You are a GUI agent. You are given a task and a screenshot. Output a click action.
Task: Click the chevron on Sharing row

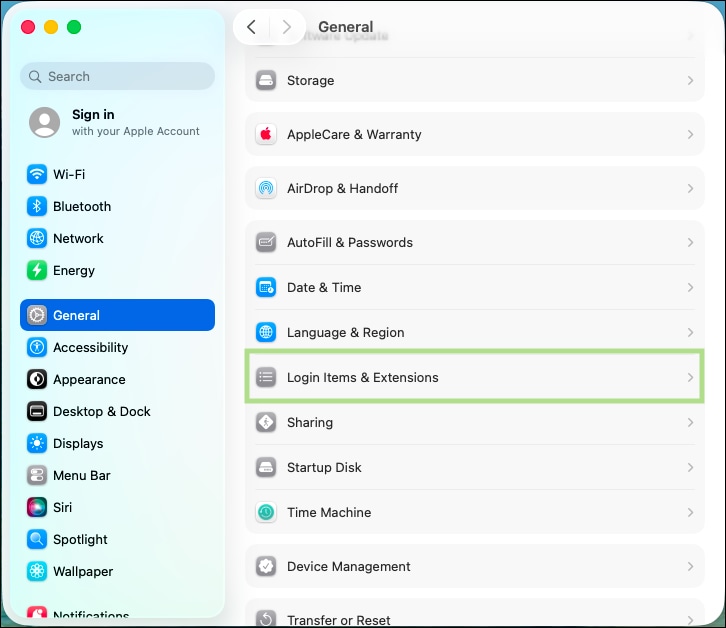690,422
